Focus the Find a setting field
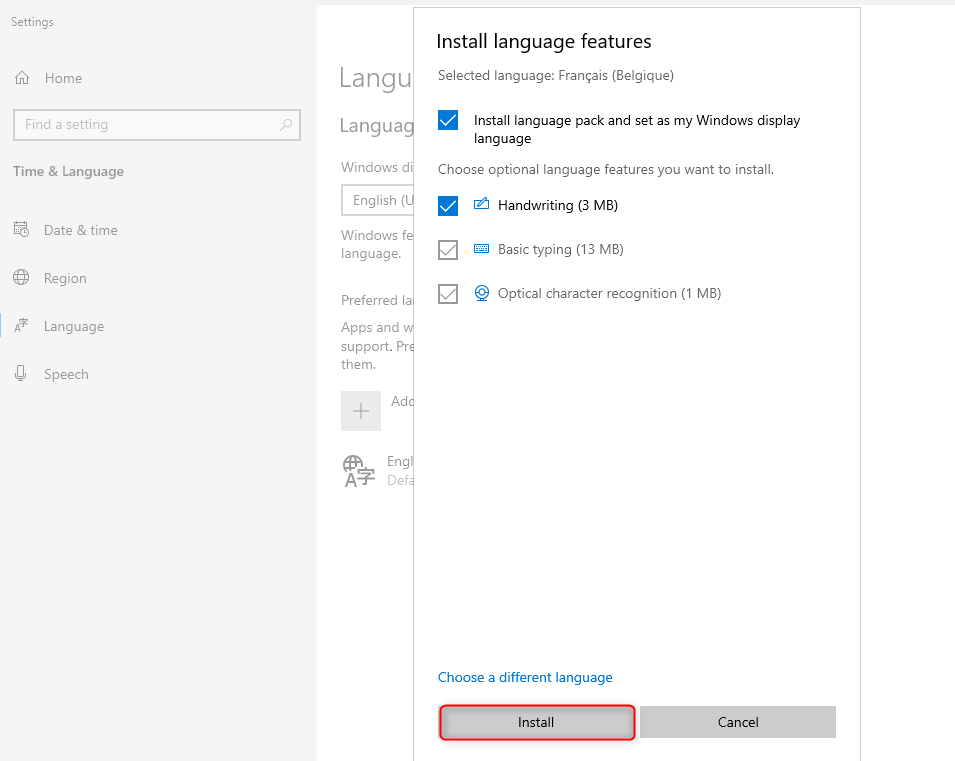This screenshot has width=955, height=761. coord(157,125)
